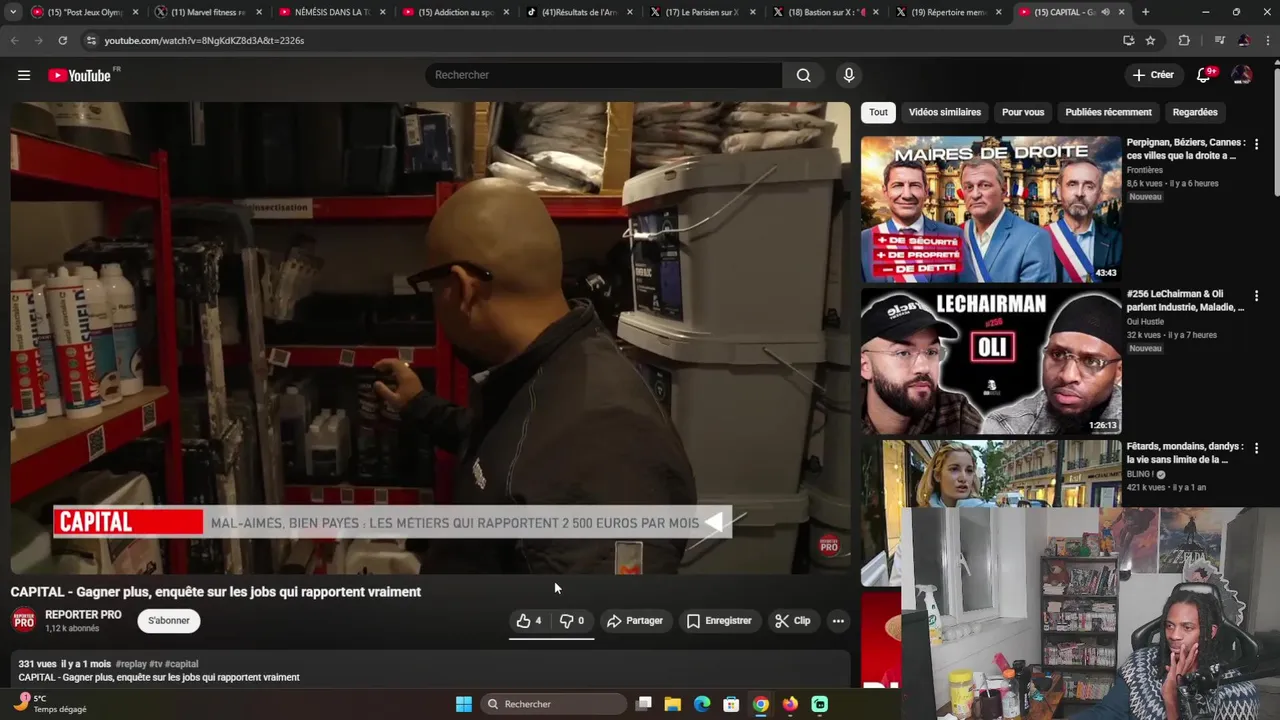Click the Créer button
The image size is (1280, 720).
(1153, 75)
